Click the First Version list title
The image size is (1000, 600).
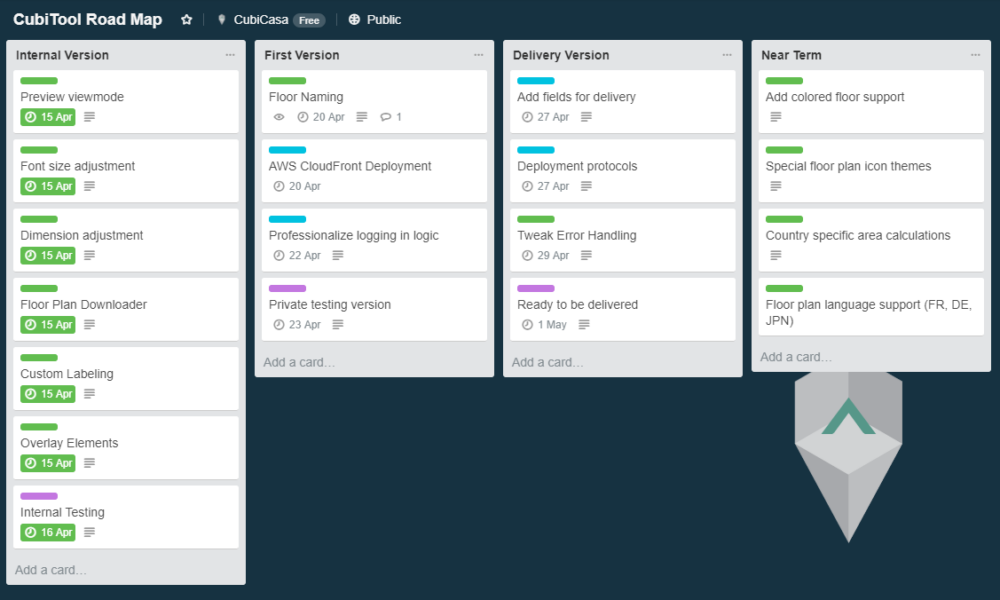coord(302,55)
